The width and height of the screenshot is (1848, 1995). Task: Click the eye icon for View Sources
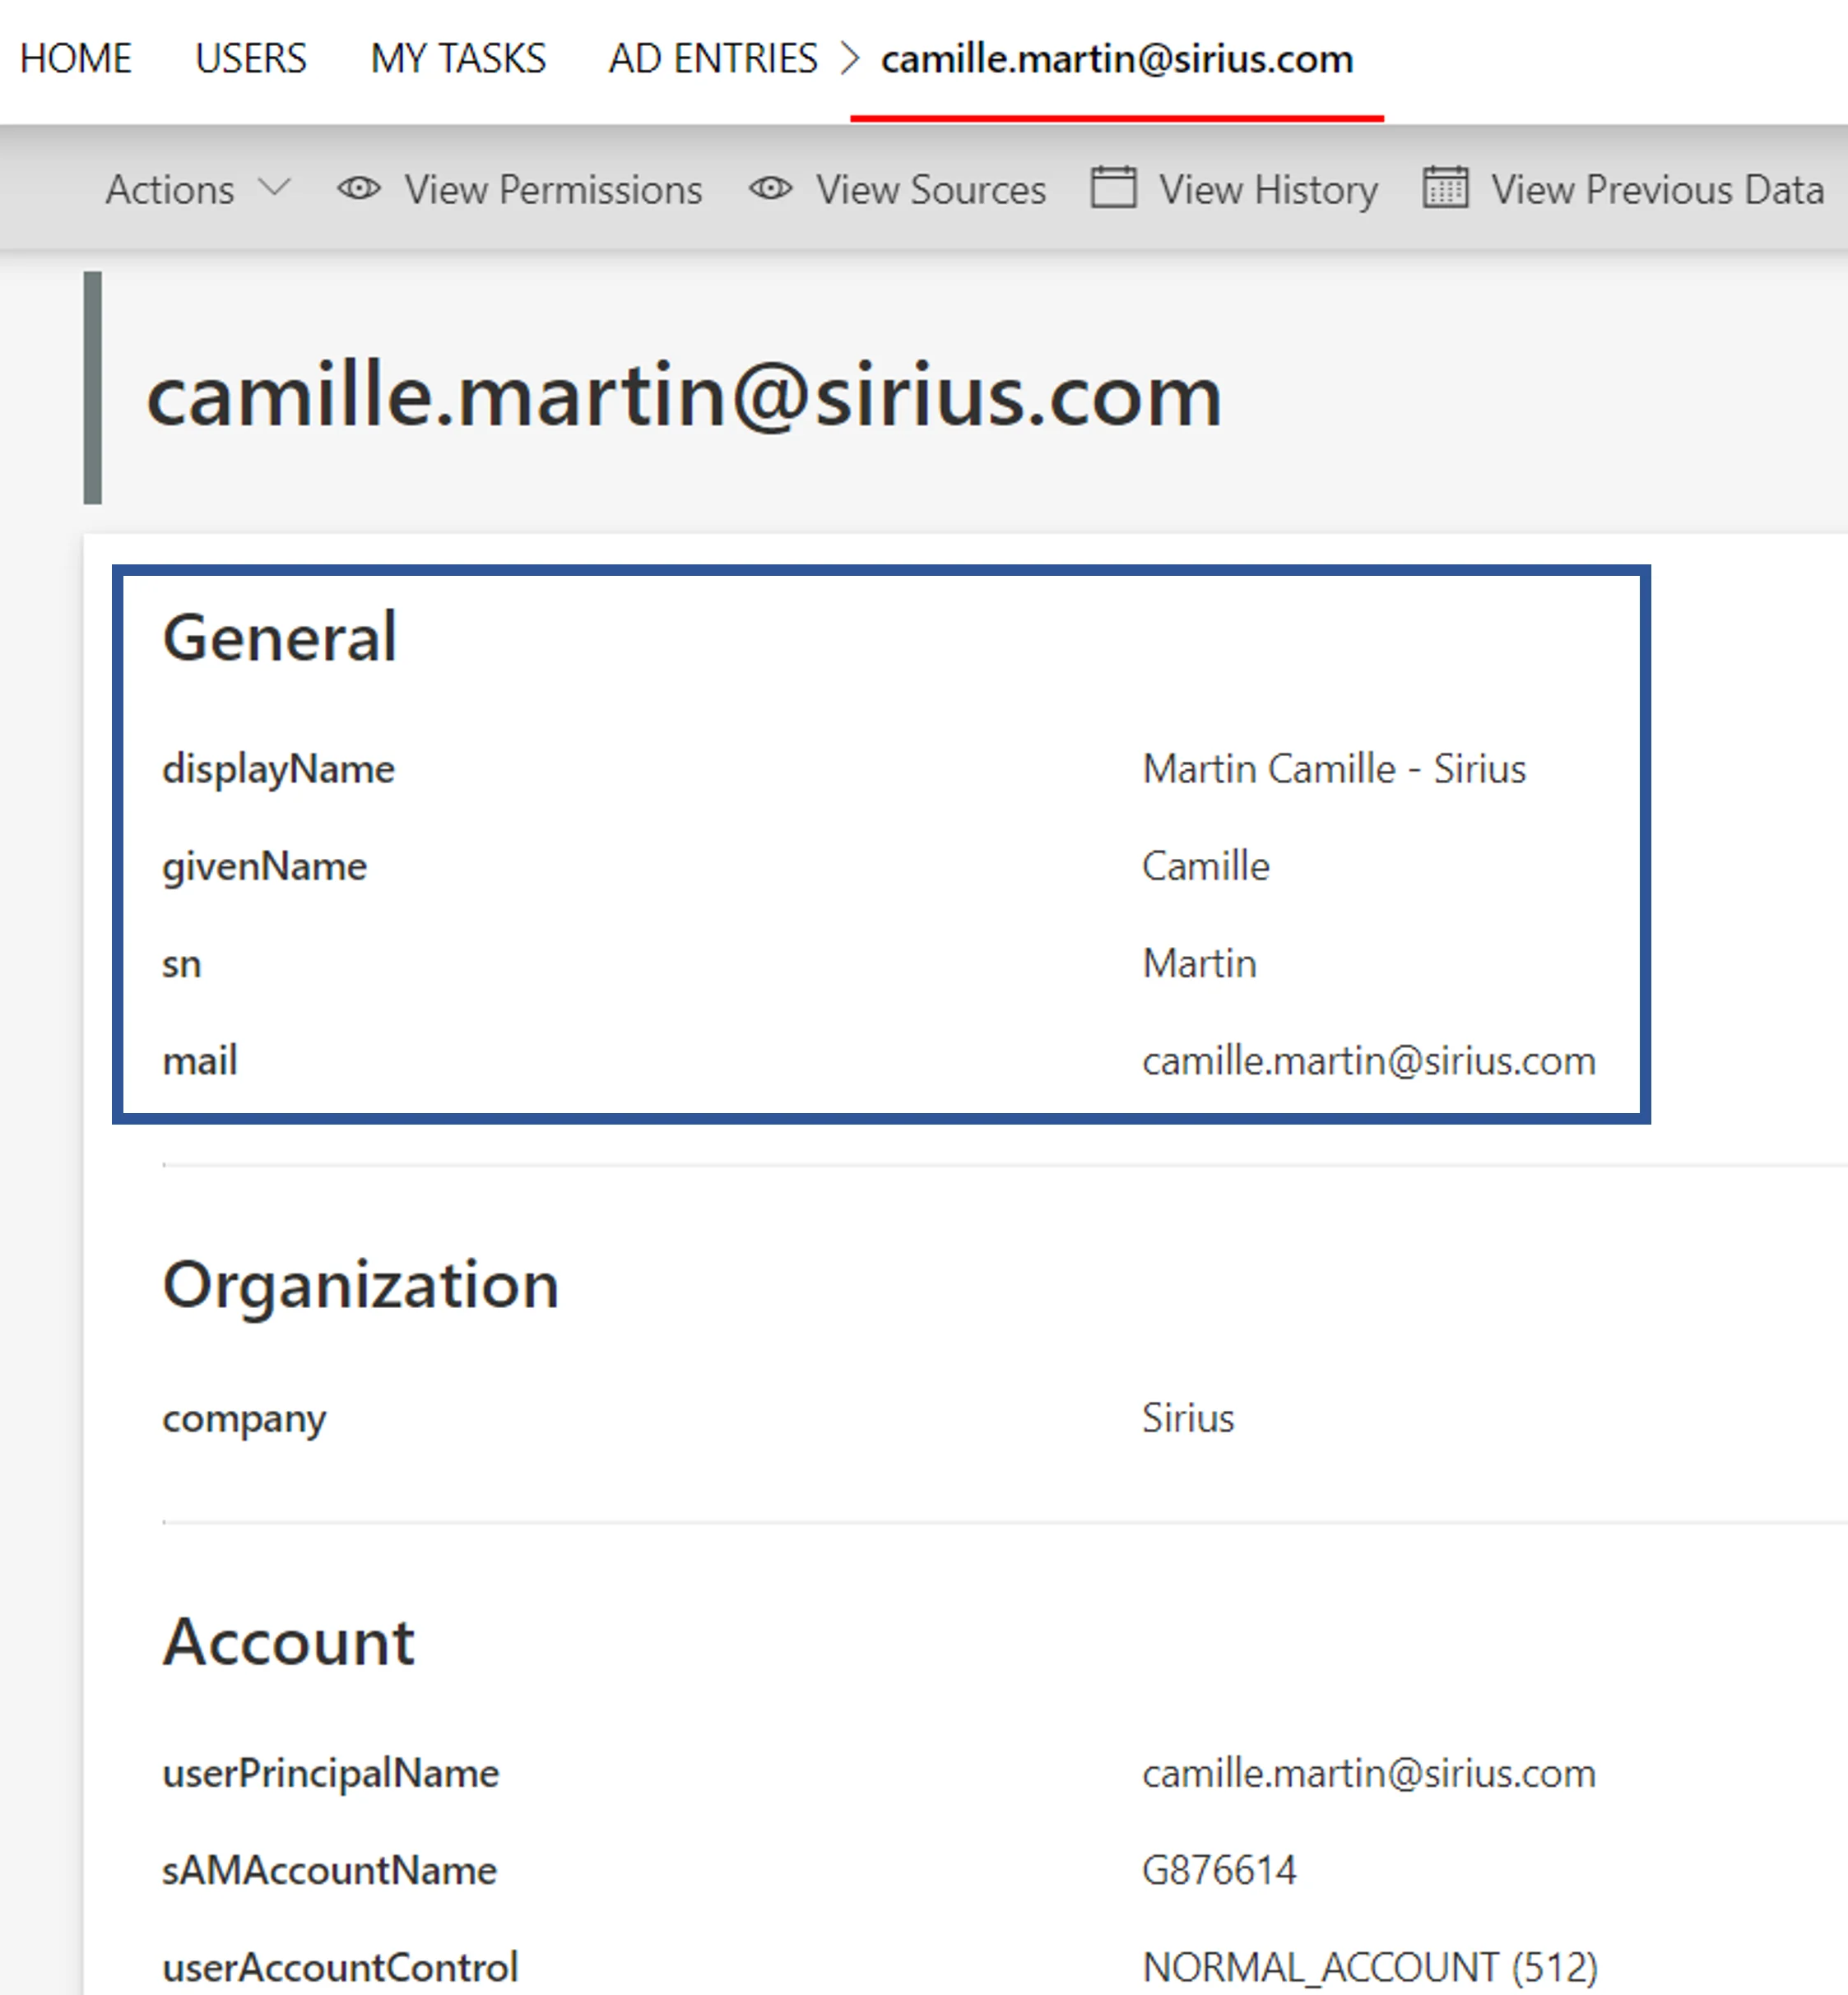point(771,188)
